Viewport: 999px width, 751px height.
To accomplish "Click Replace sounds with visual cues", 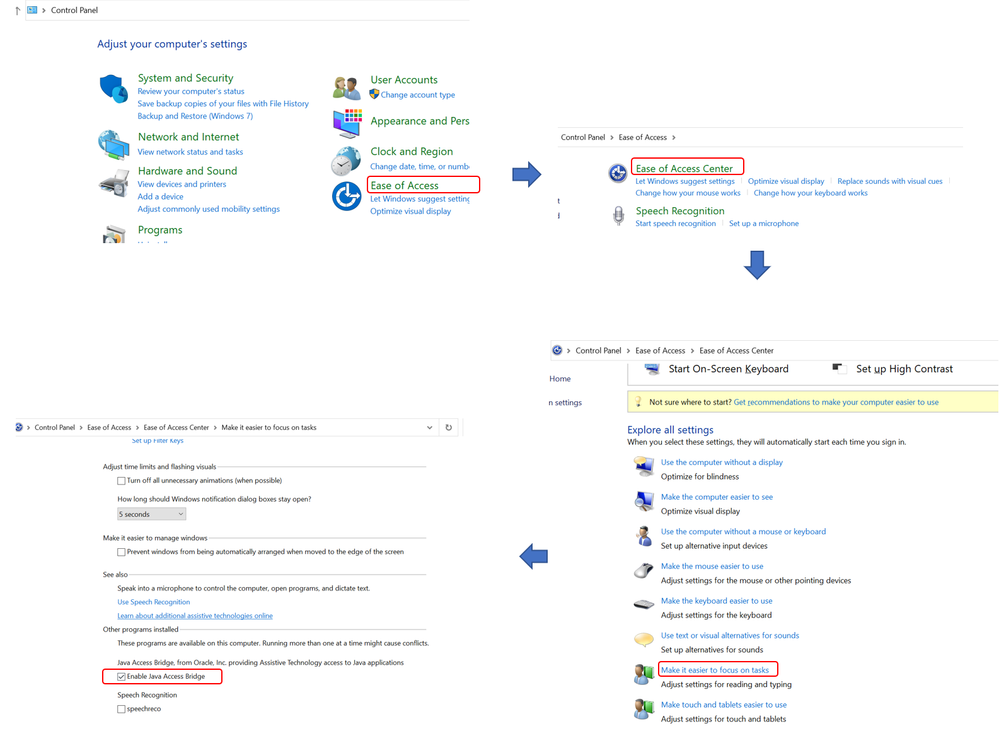I will coord(890,182).
